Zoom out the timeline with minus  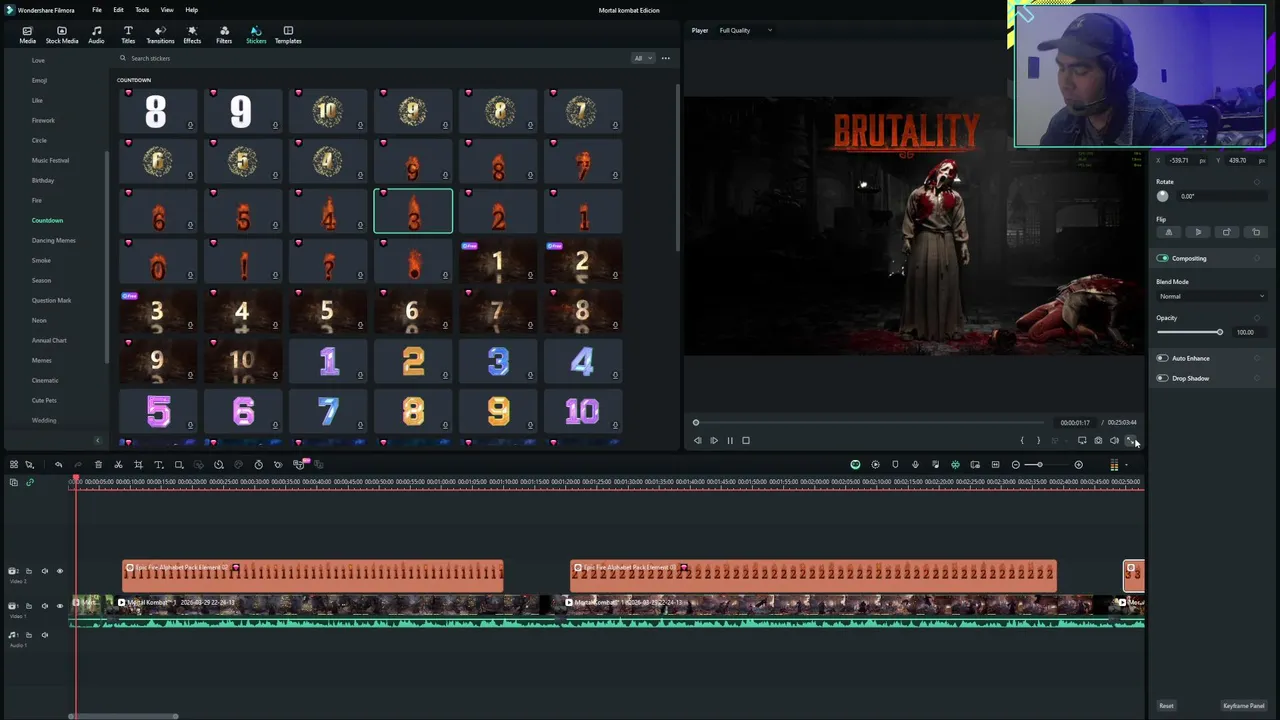[1016, 464]
